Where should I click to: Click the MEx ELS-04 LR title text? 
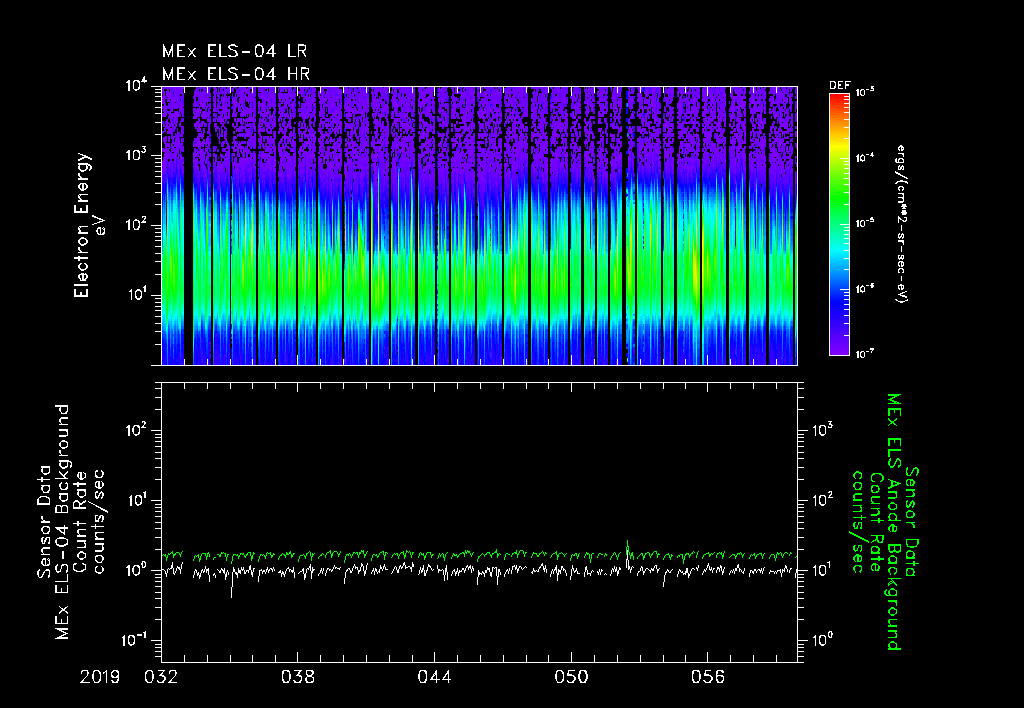point(235,50)
